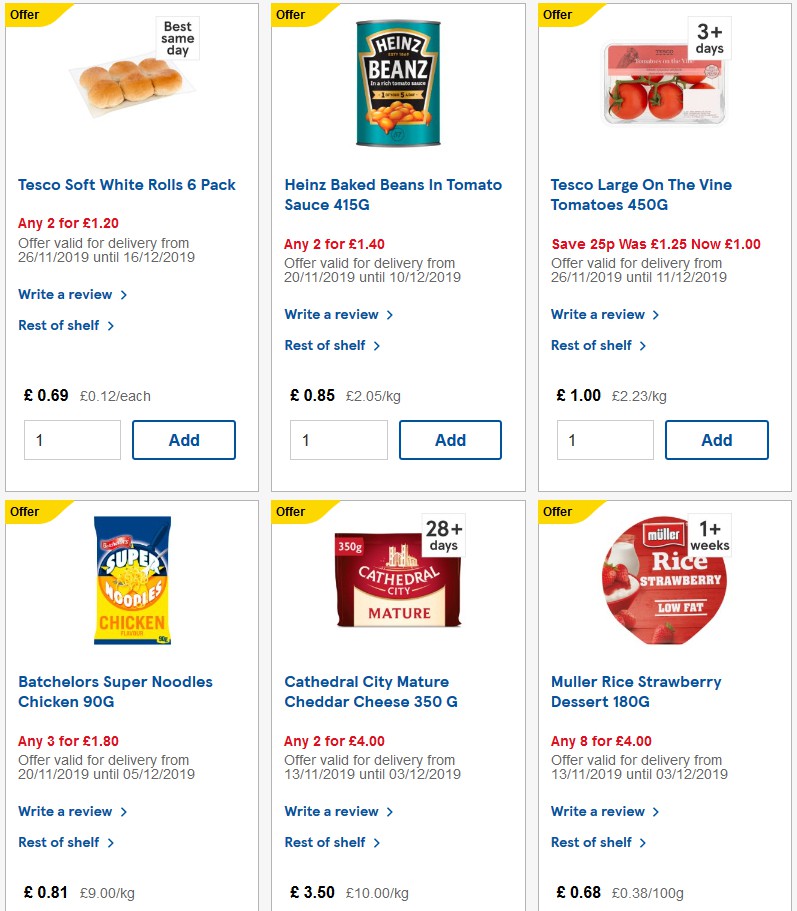The image size is (797, 911).
Task: Click quantity field for vine tomatoes
Action: (605, 439)
